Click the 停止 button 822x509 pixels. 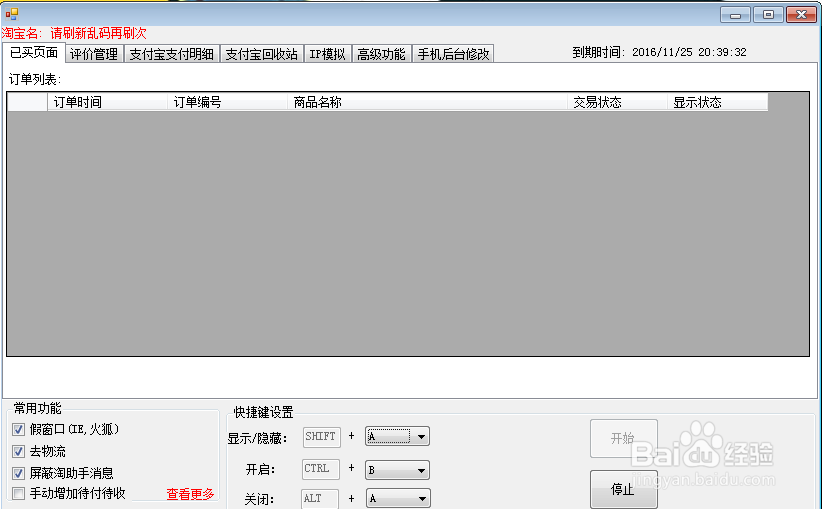(x=623, y=490)
